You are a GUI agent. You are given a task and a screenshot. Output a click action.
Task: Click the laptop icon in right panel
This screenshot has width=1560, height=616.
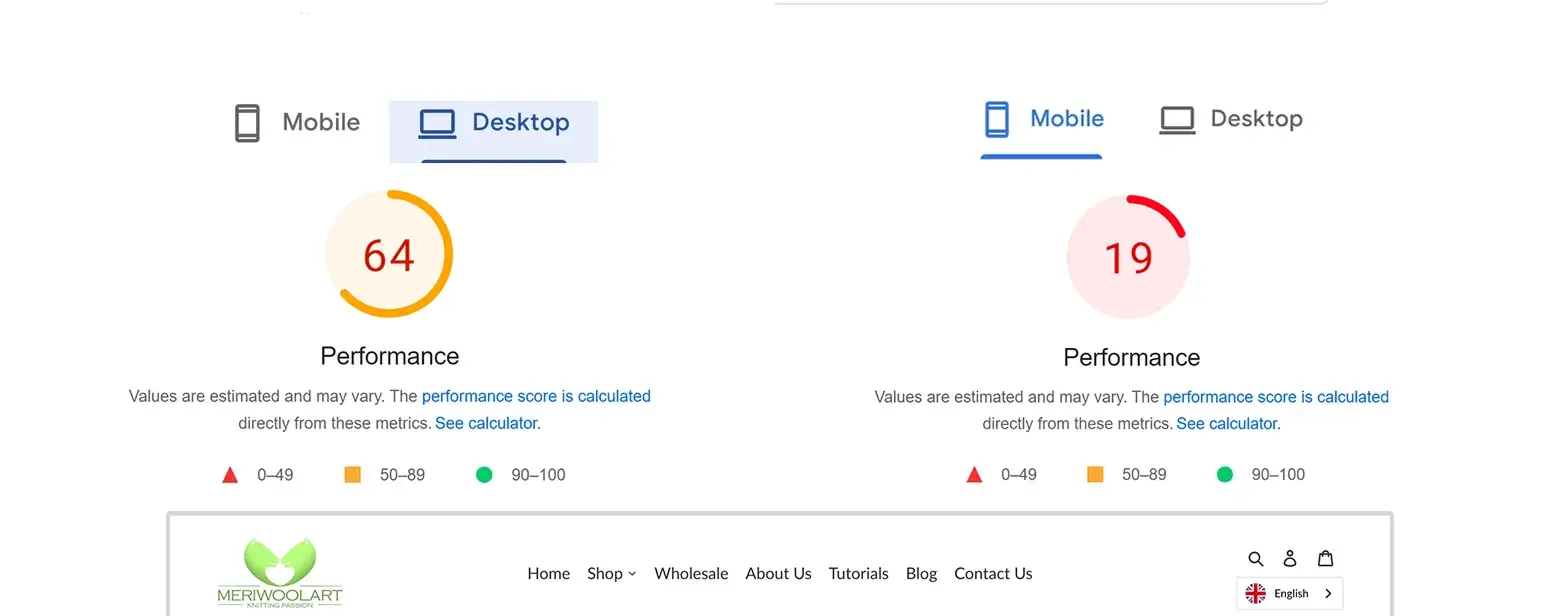tap(1177, 120)
